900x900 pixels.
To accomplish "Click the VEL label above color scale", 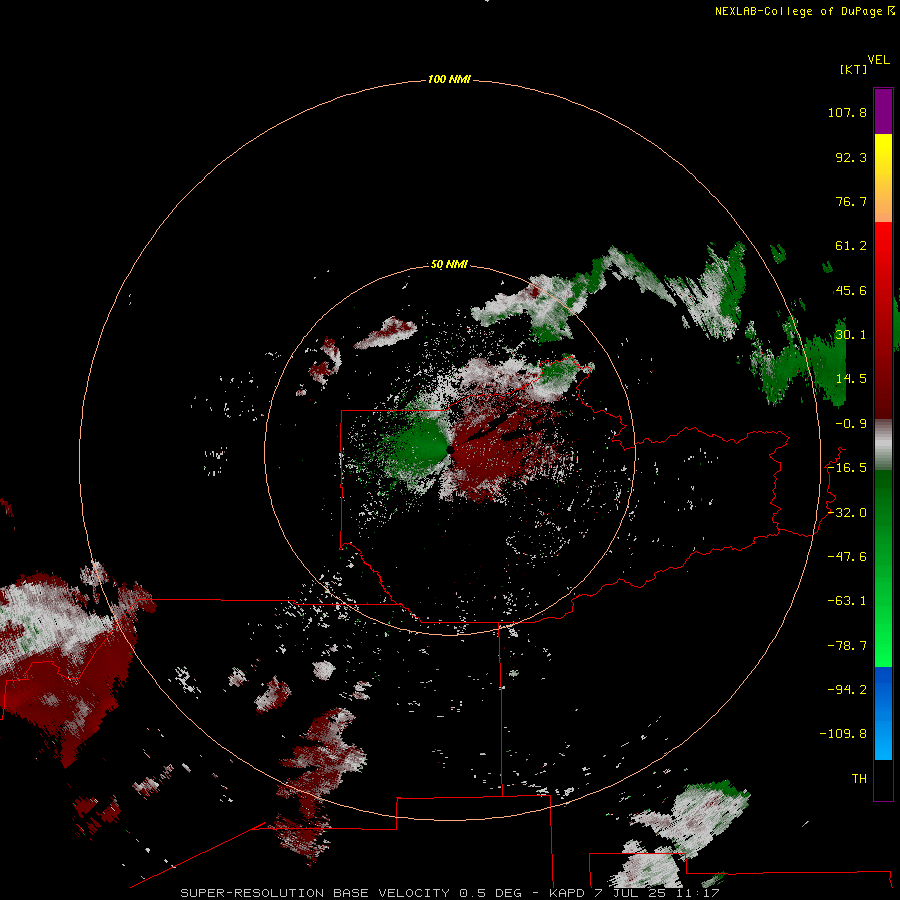I will [x=878, y=60].
